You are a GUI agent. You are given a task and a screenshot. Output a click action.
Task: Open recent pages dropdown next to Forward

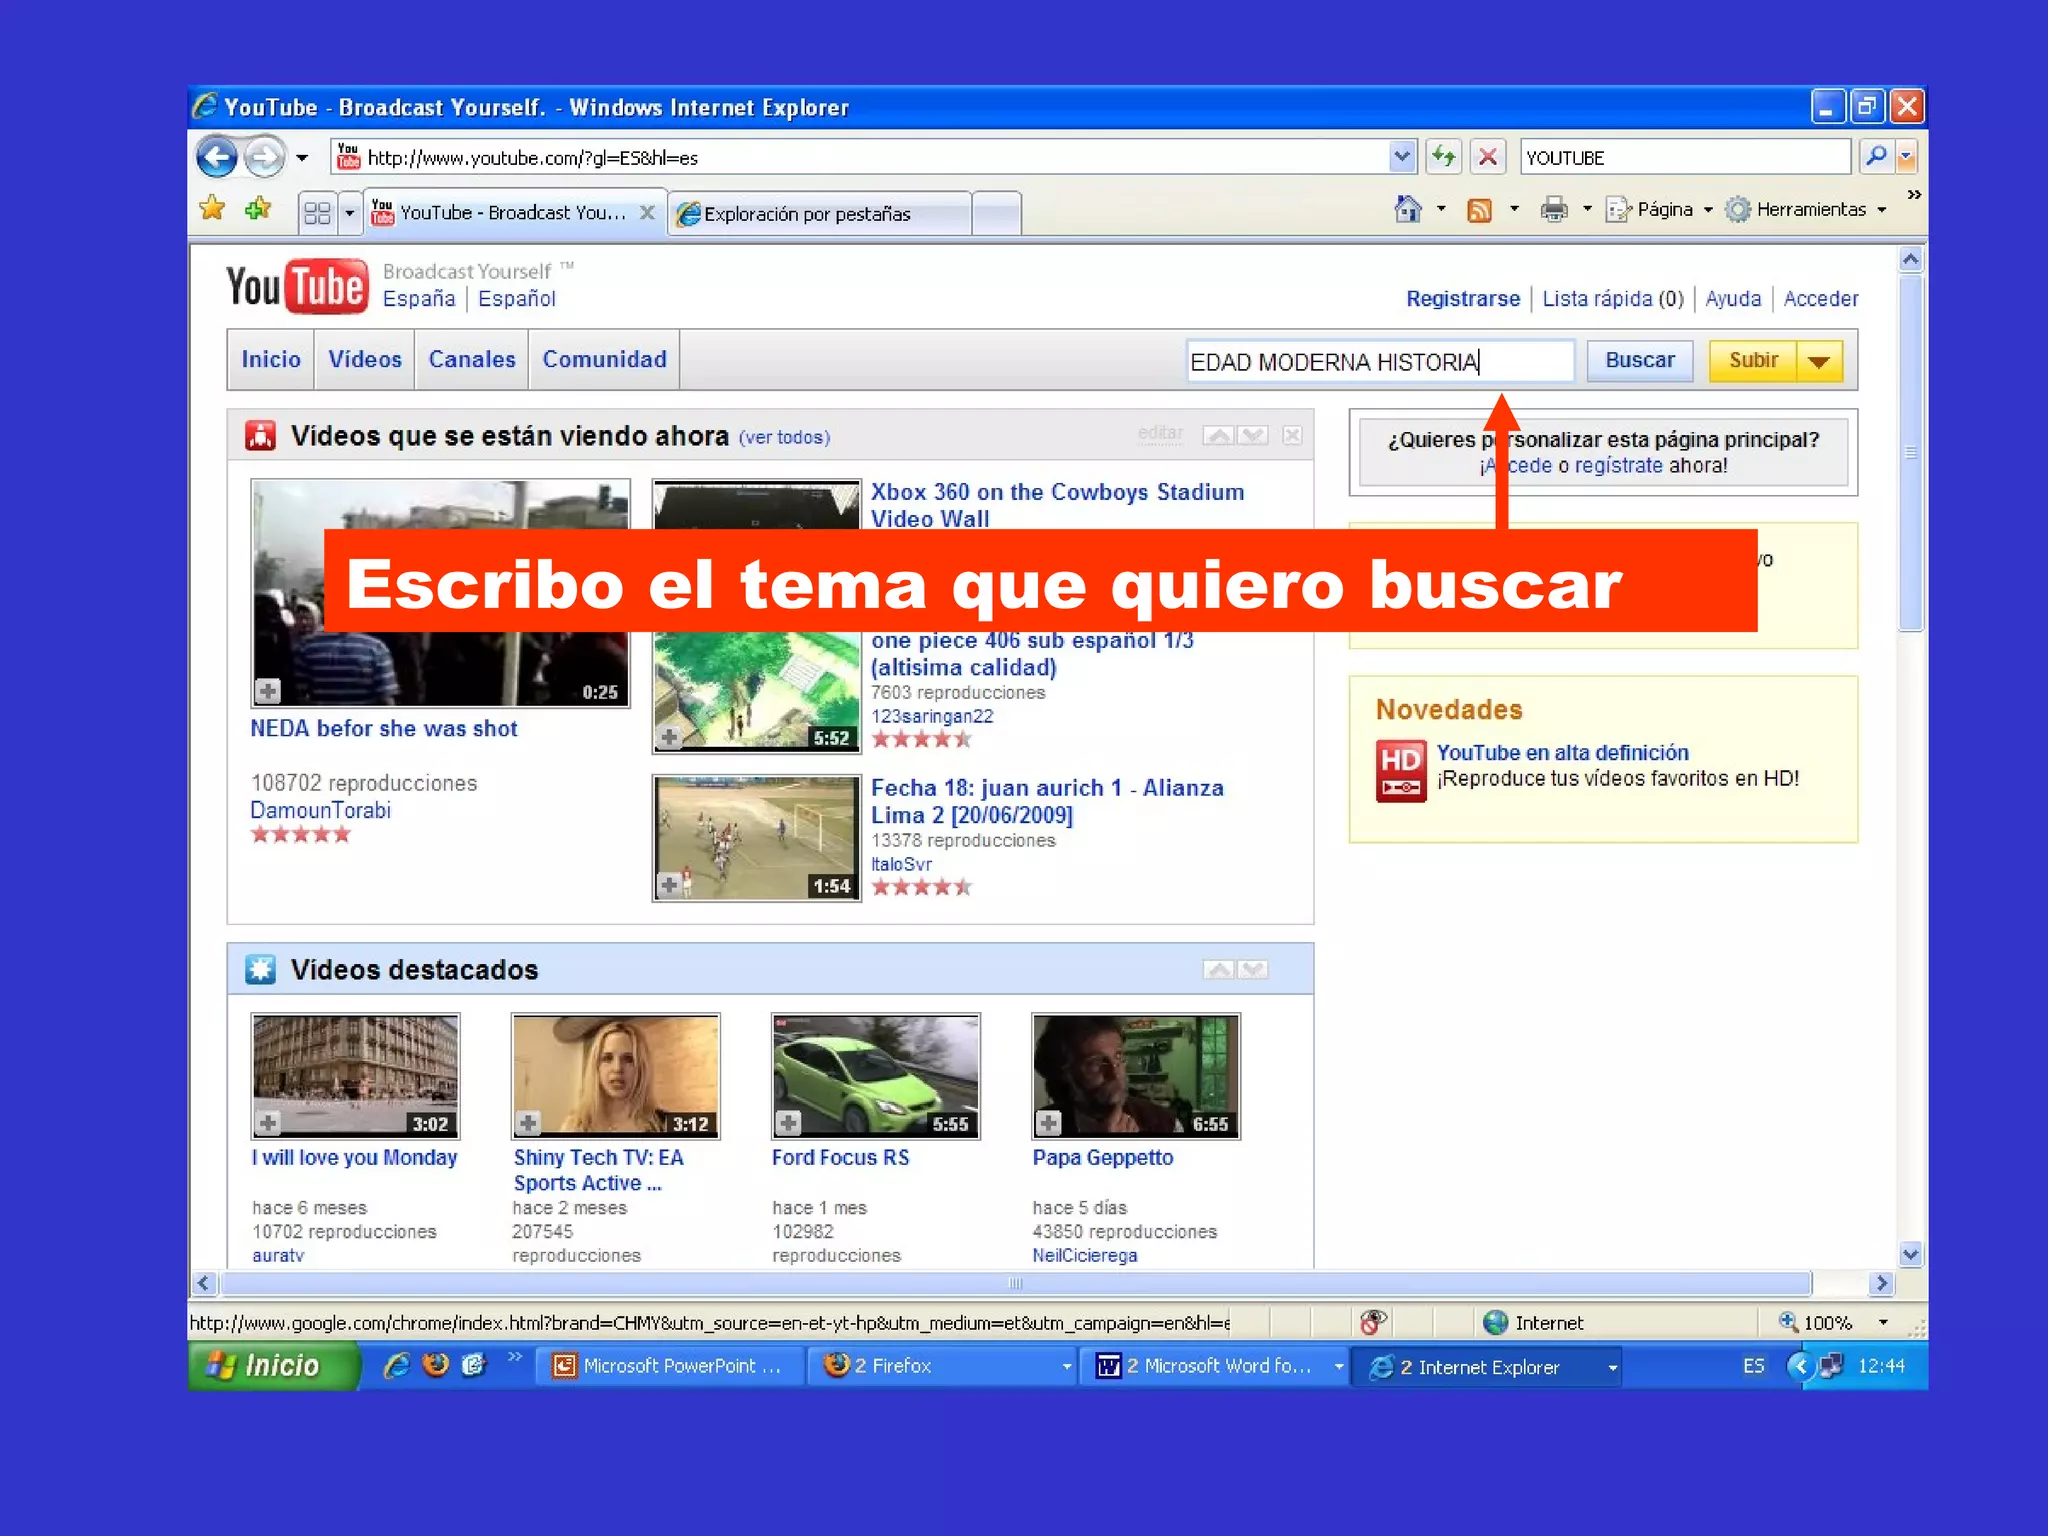pos(302,158)
